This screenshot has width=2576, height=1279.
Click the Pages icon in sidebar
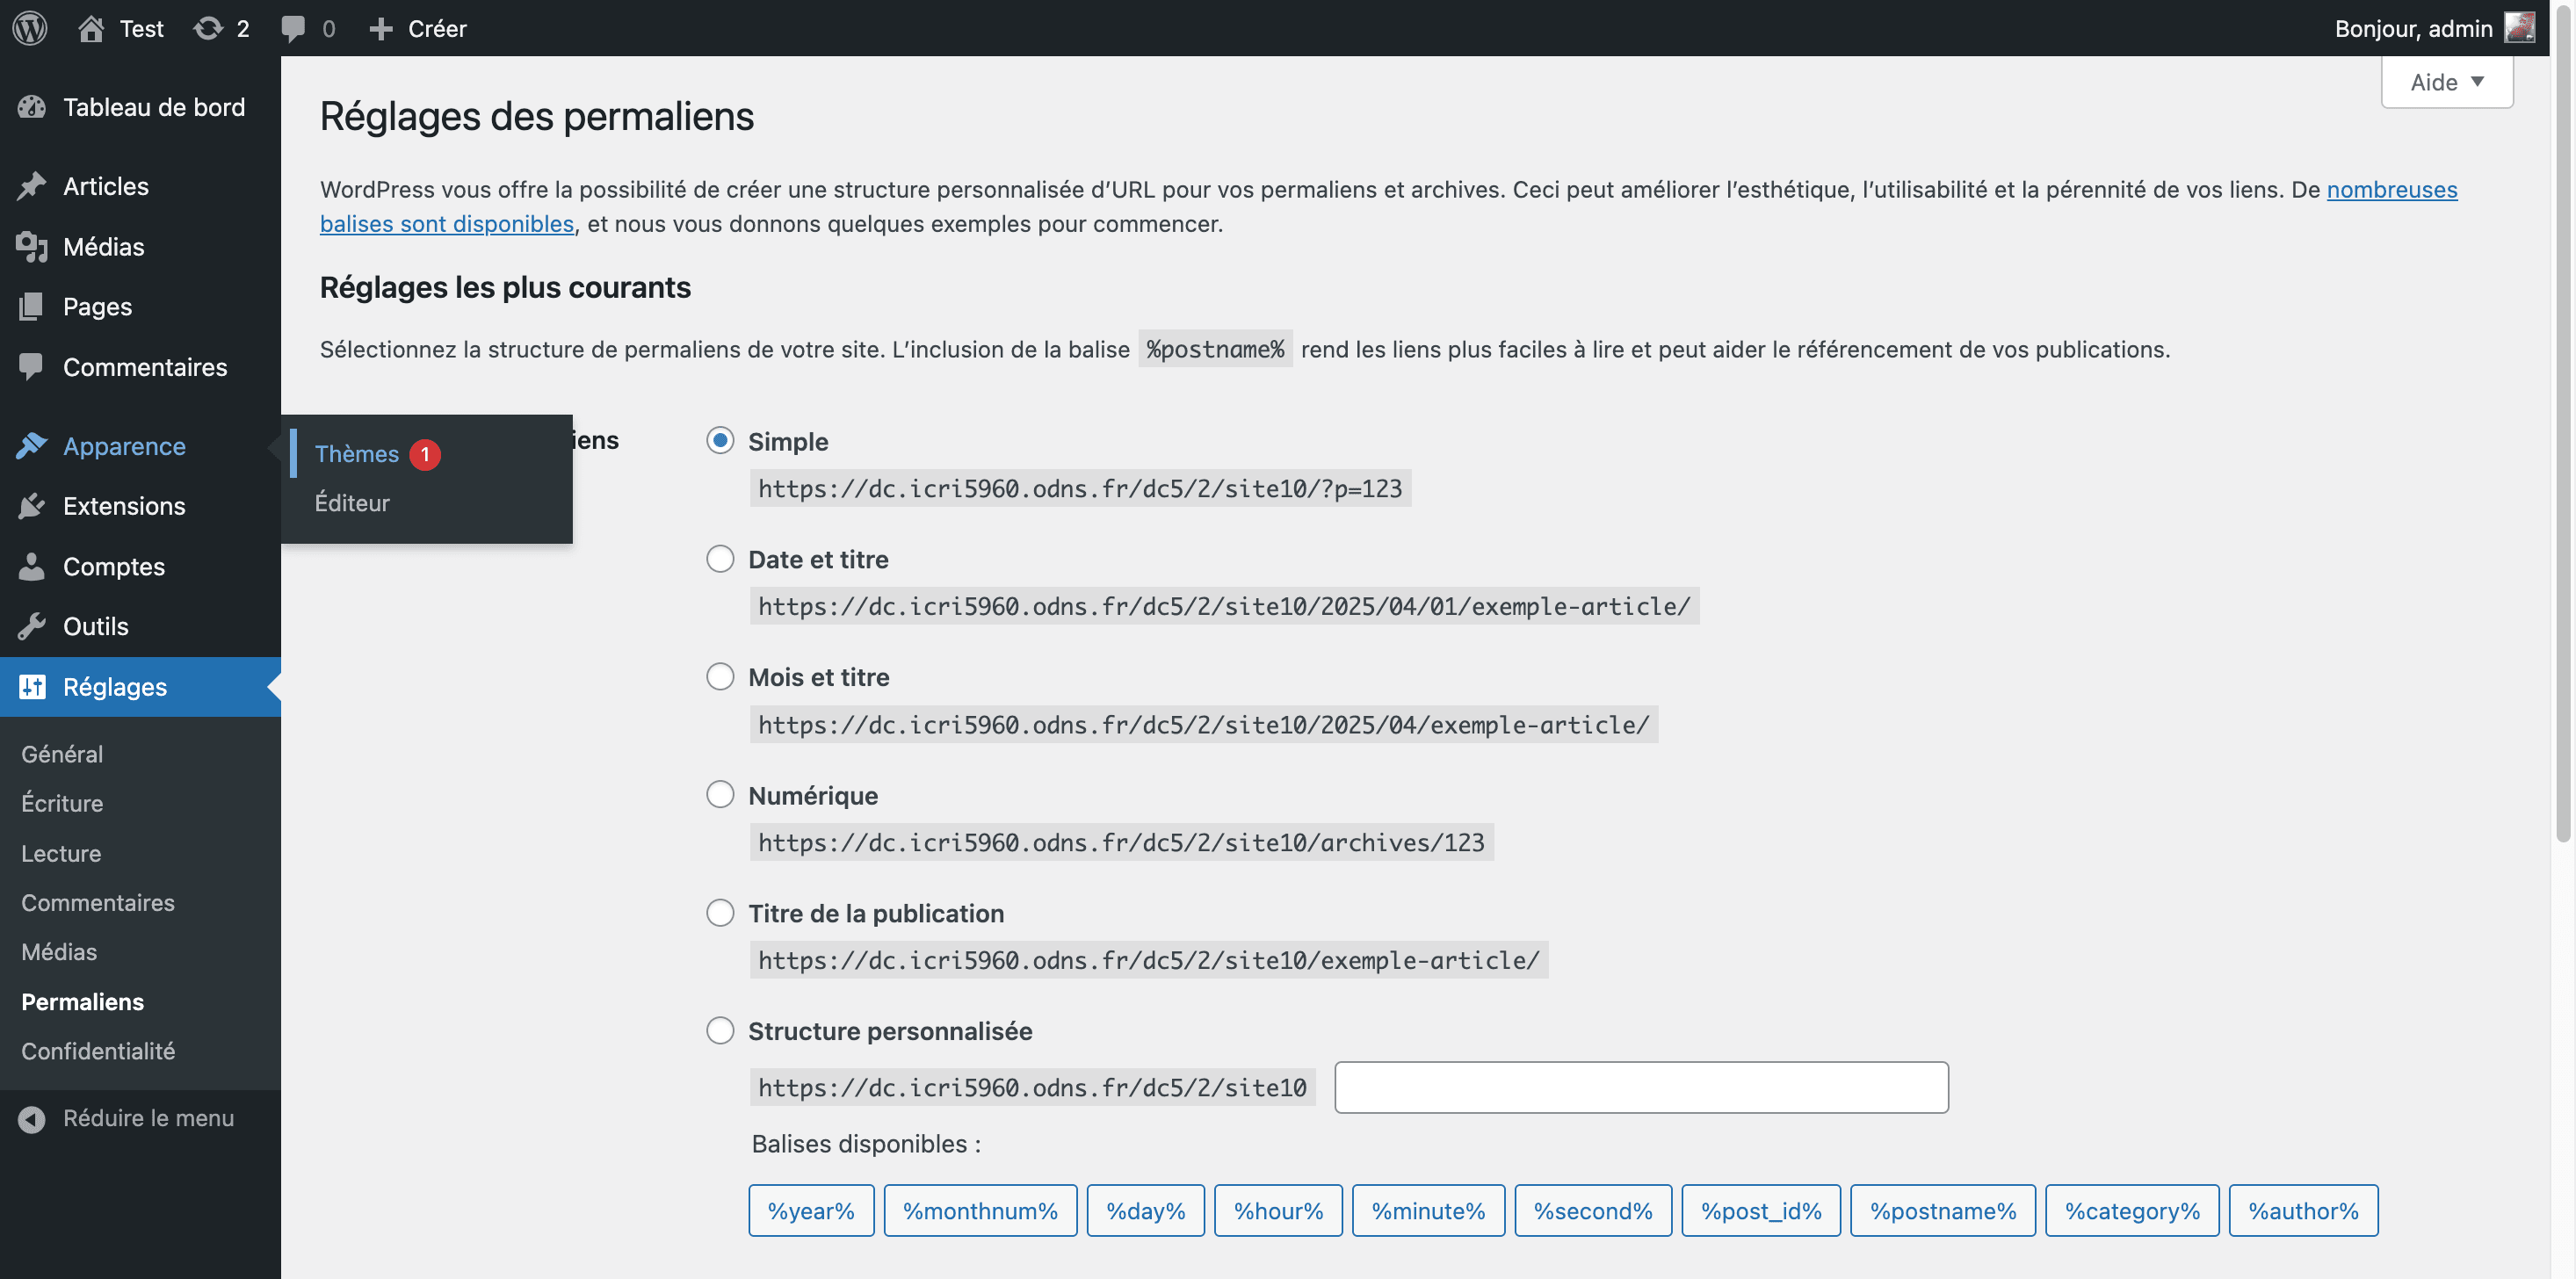coord(32,307)
